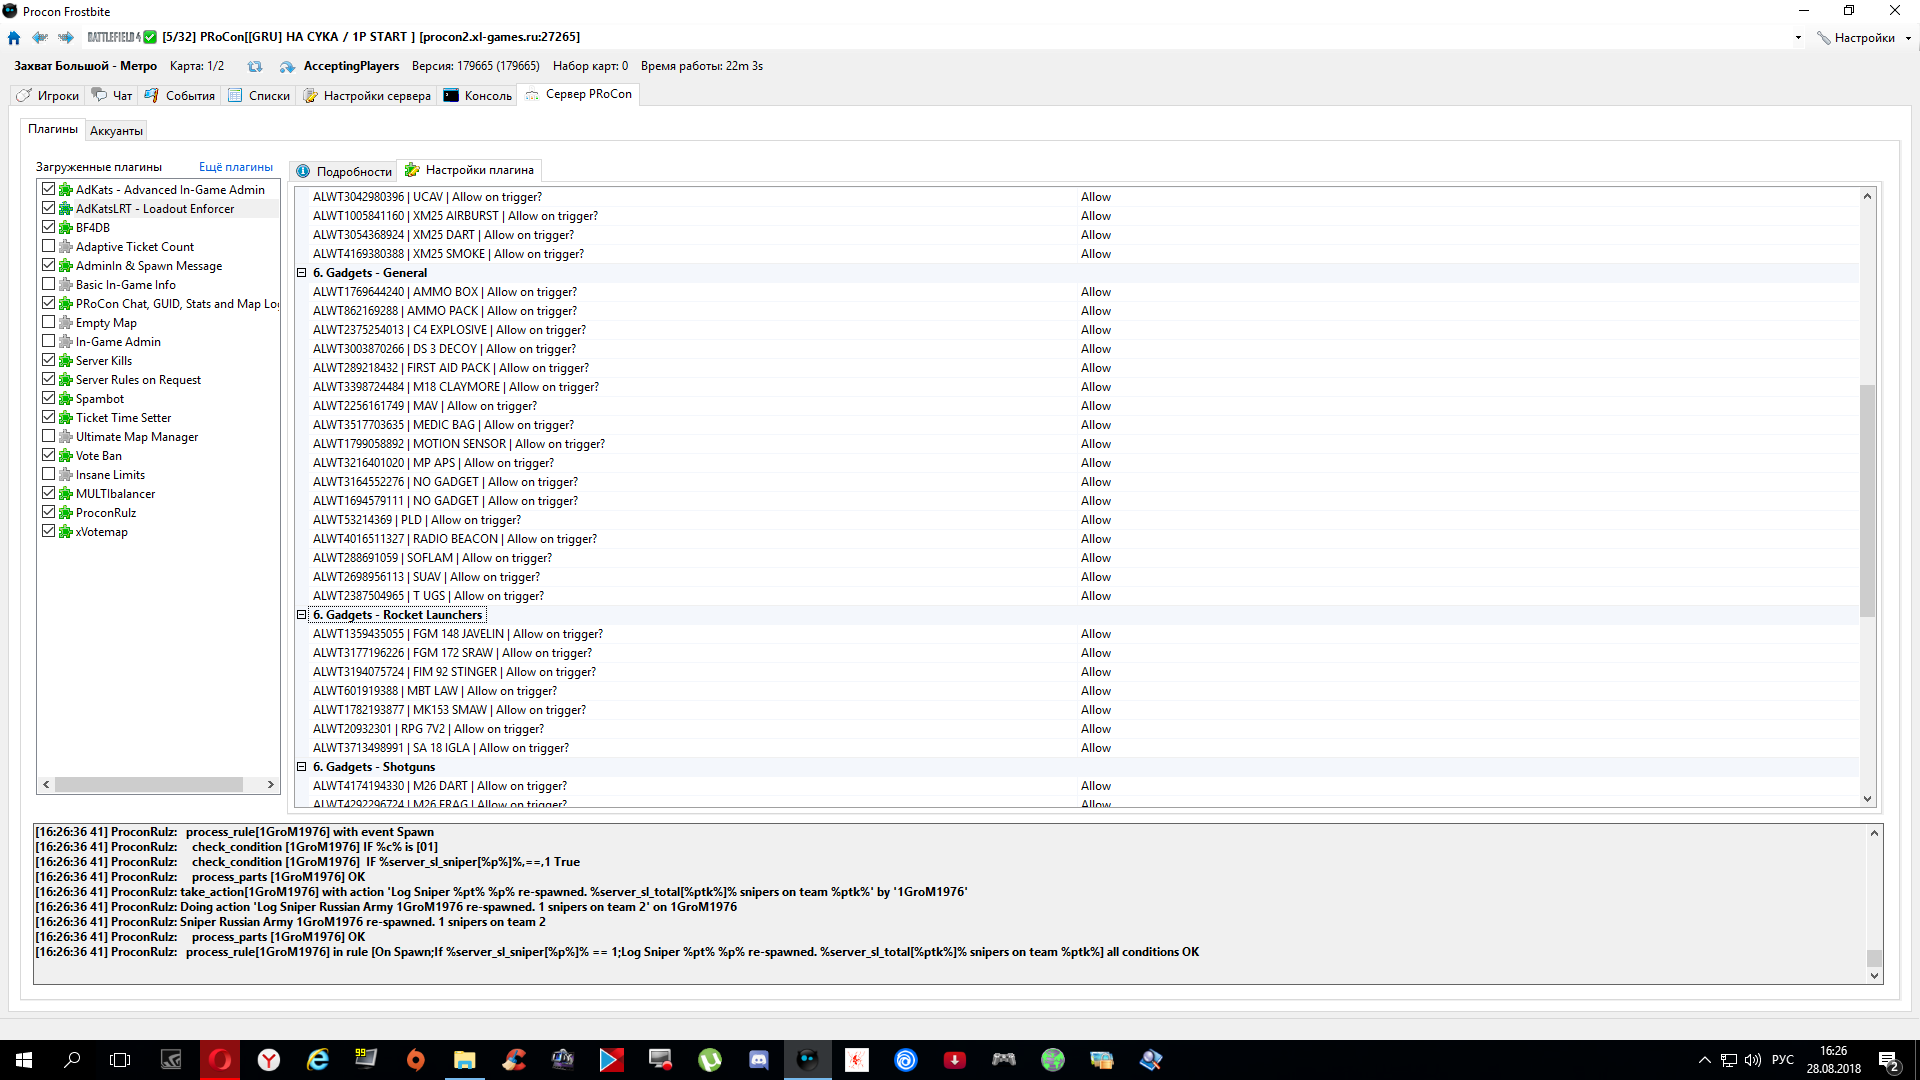
Task: Click the log panel scroll up arrow
Action: coord(1874,833)
